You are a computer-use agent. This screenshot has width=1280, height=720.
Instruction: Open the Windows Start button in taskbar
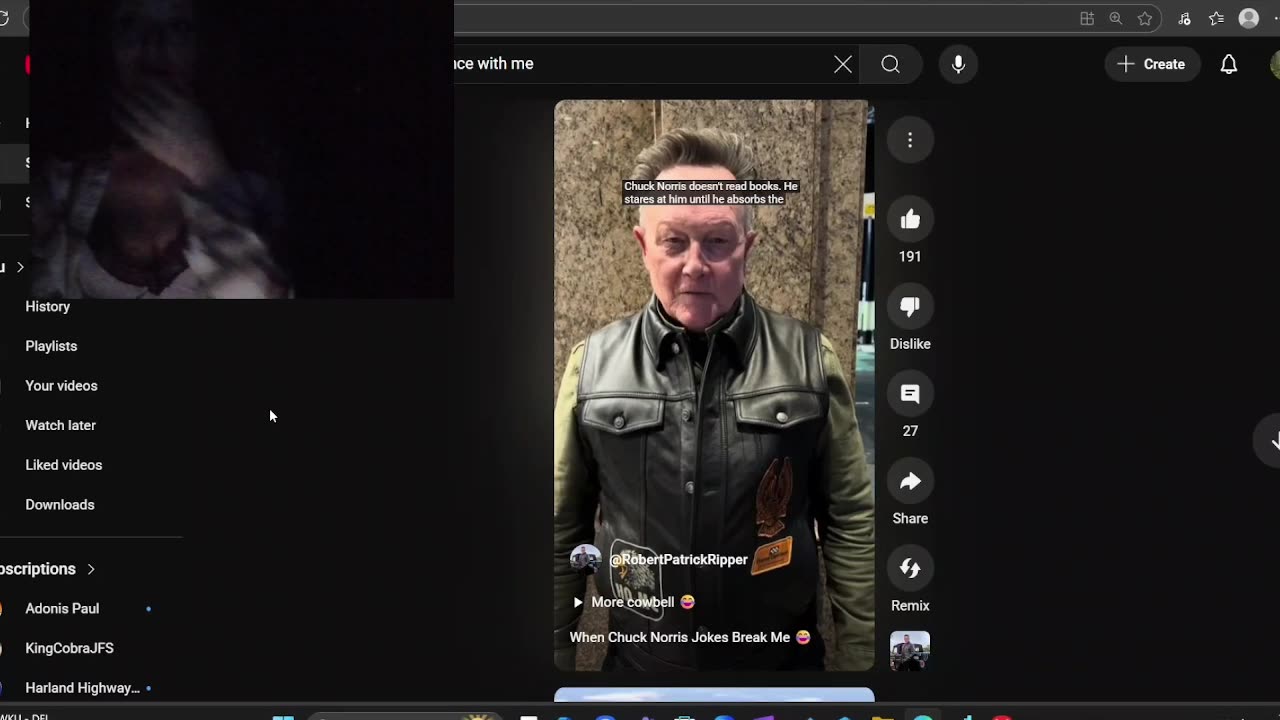pyautogui.click(x=284, y=717)
